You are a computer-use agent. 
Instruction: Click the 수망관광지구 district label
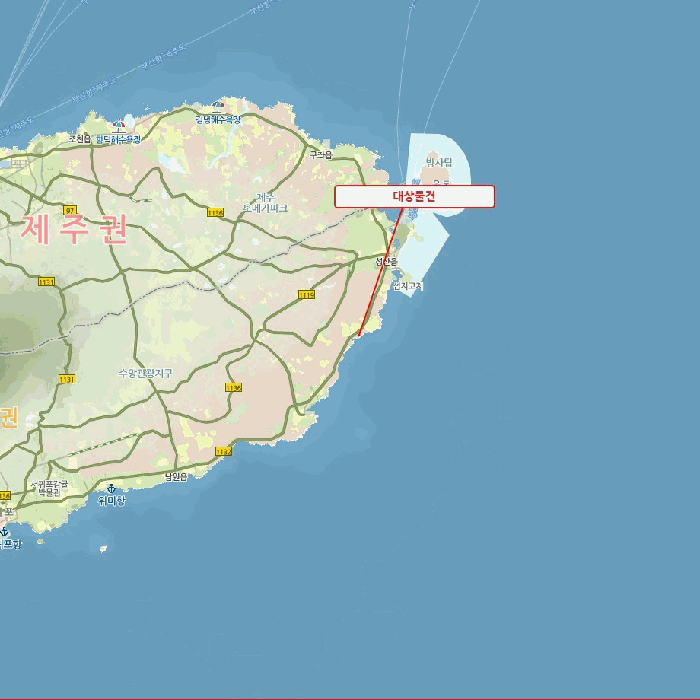[146, 373]
